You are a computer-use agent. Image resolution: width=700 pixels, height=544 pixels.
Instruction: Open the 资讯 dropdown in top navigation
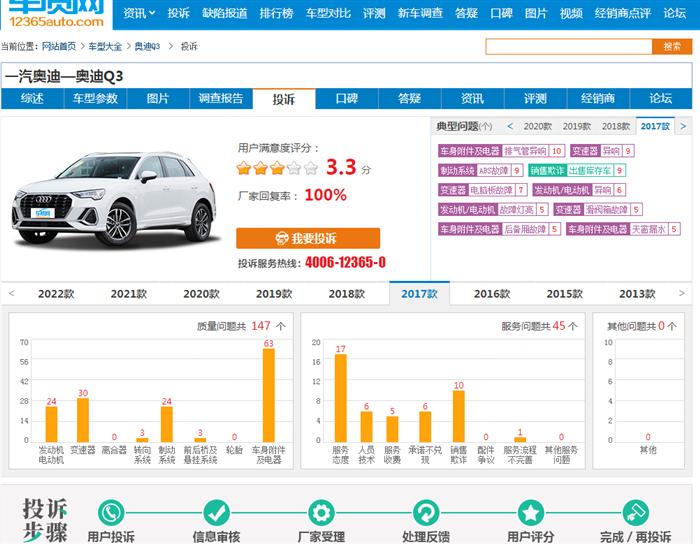139,13
